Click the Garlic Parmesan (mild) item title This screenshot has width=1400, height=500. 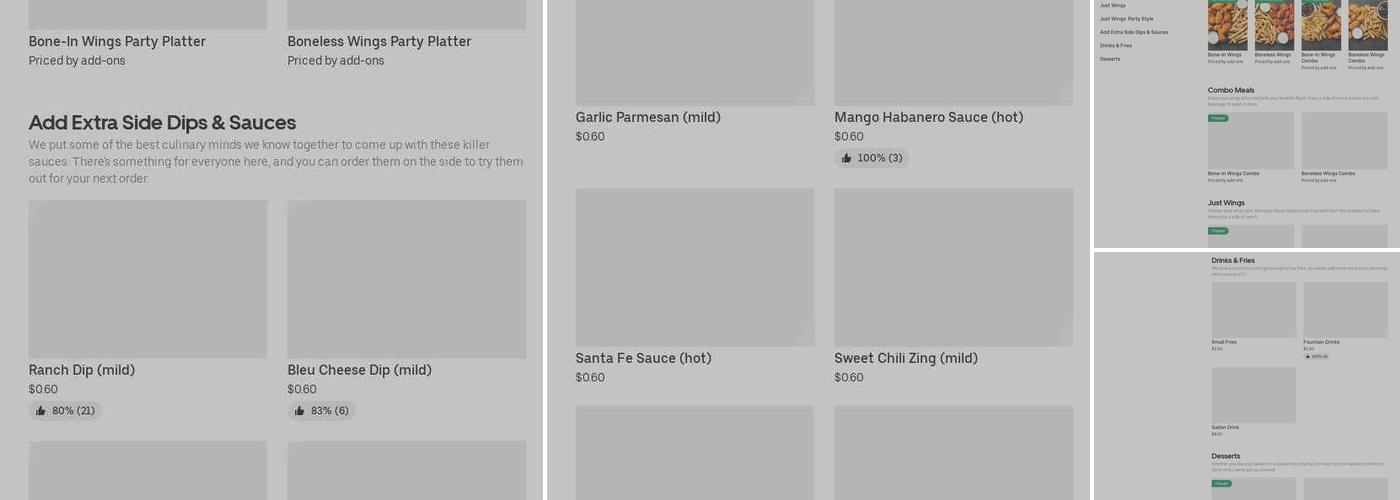click(648, 117)
